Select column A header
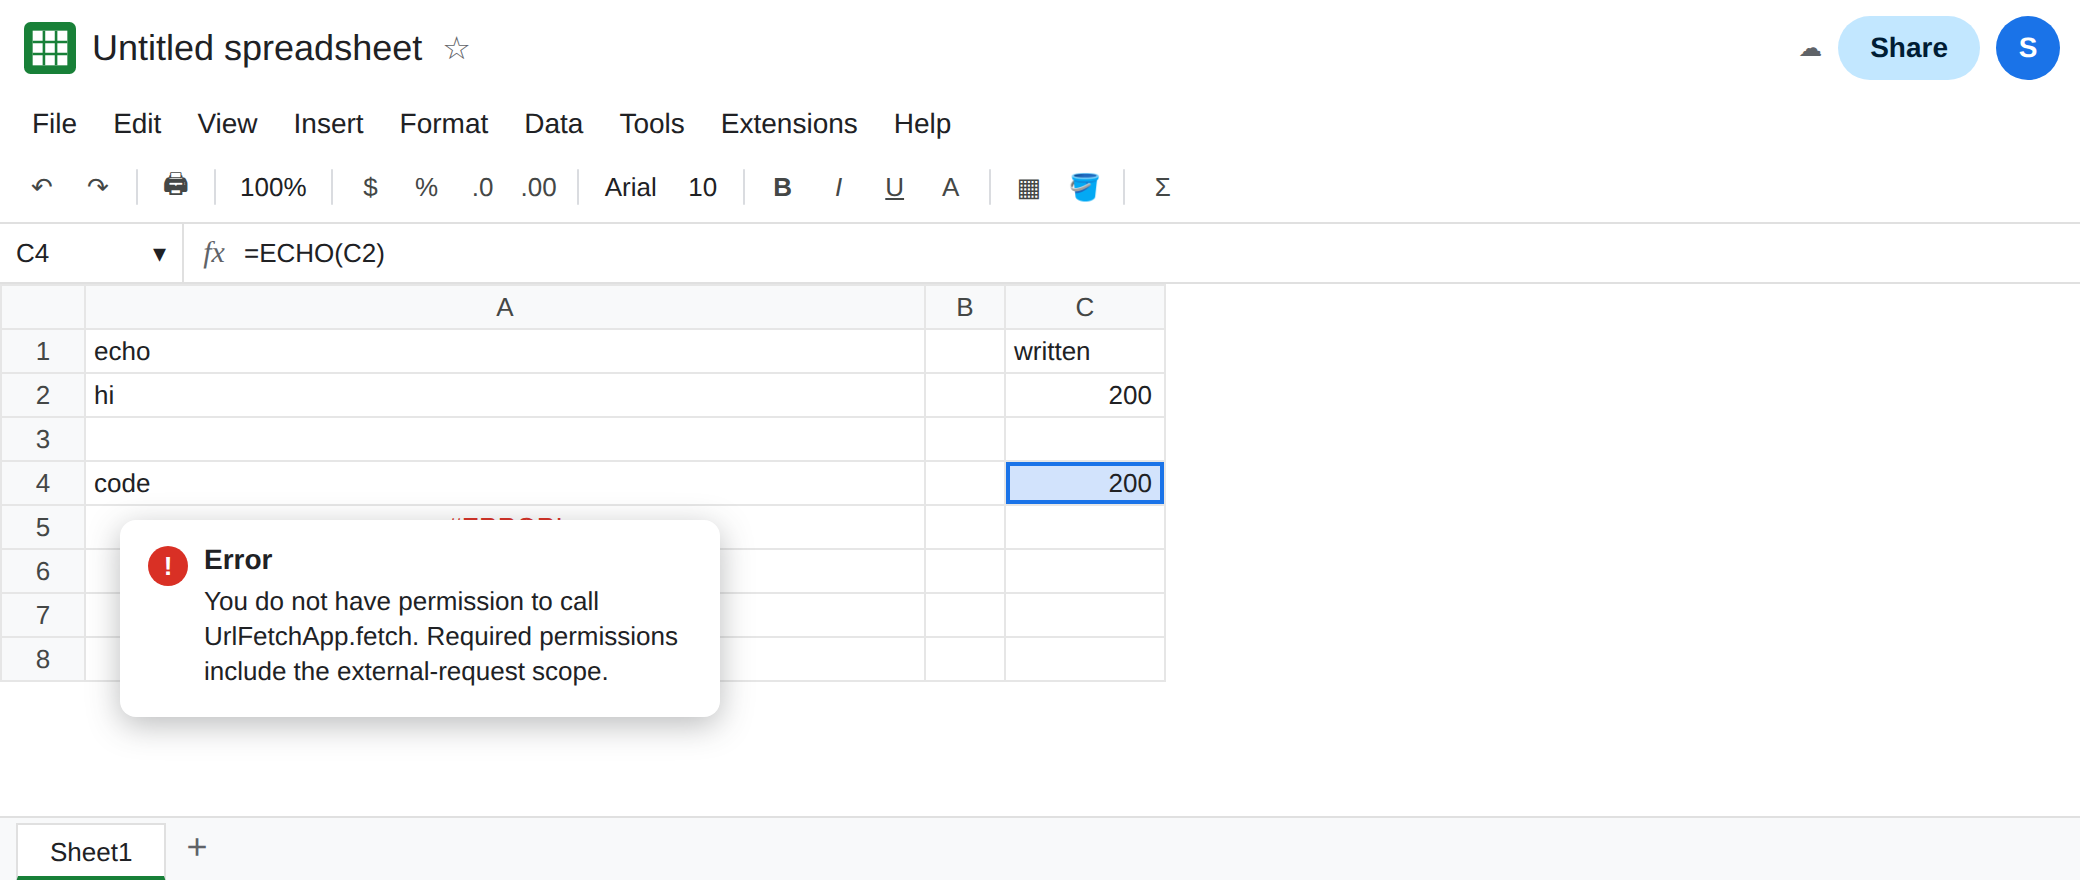2080x880 pixels. (505, 307)
